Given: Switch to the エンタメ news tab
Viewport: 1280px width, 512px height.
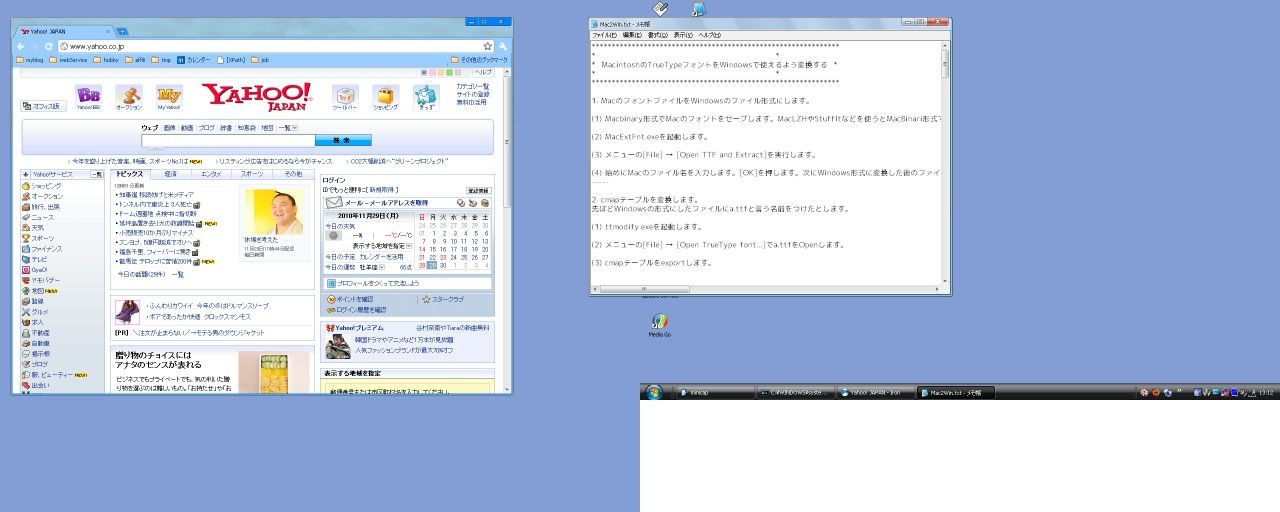Looking at the screenshot, I should coord(212,174).
